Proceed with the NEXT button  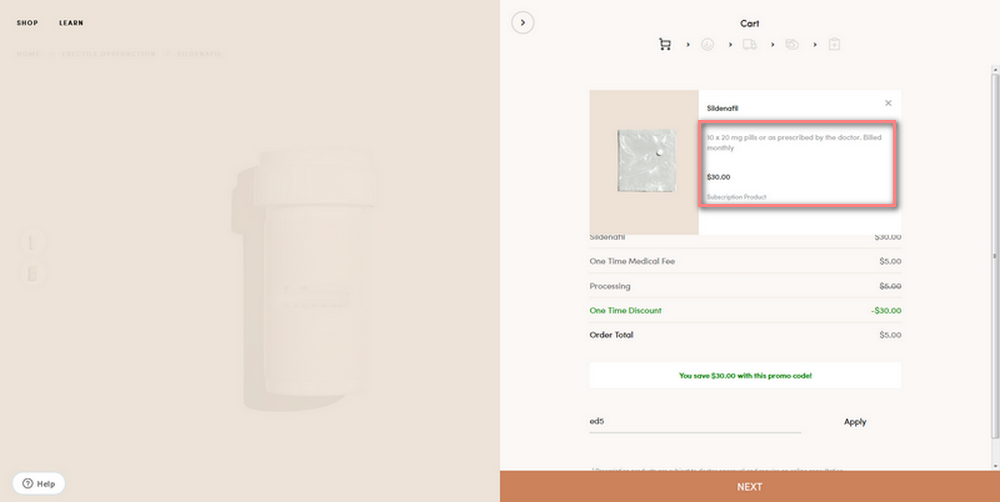[x=749, y=487]
